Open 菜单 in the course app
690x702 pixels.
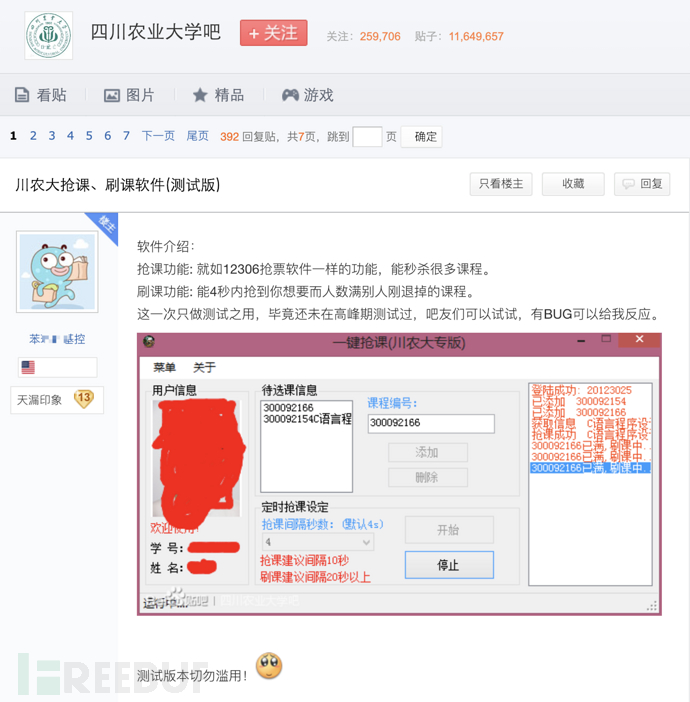click(164, 368)
